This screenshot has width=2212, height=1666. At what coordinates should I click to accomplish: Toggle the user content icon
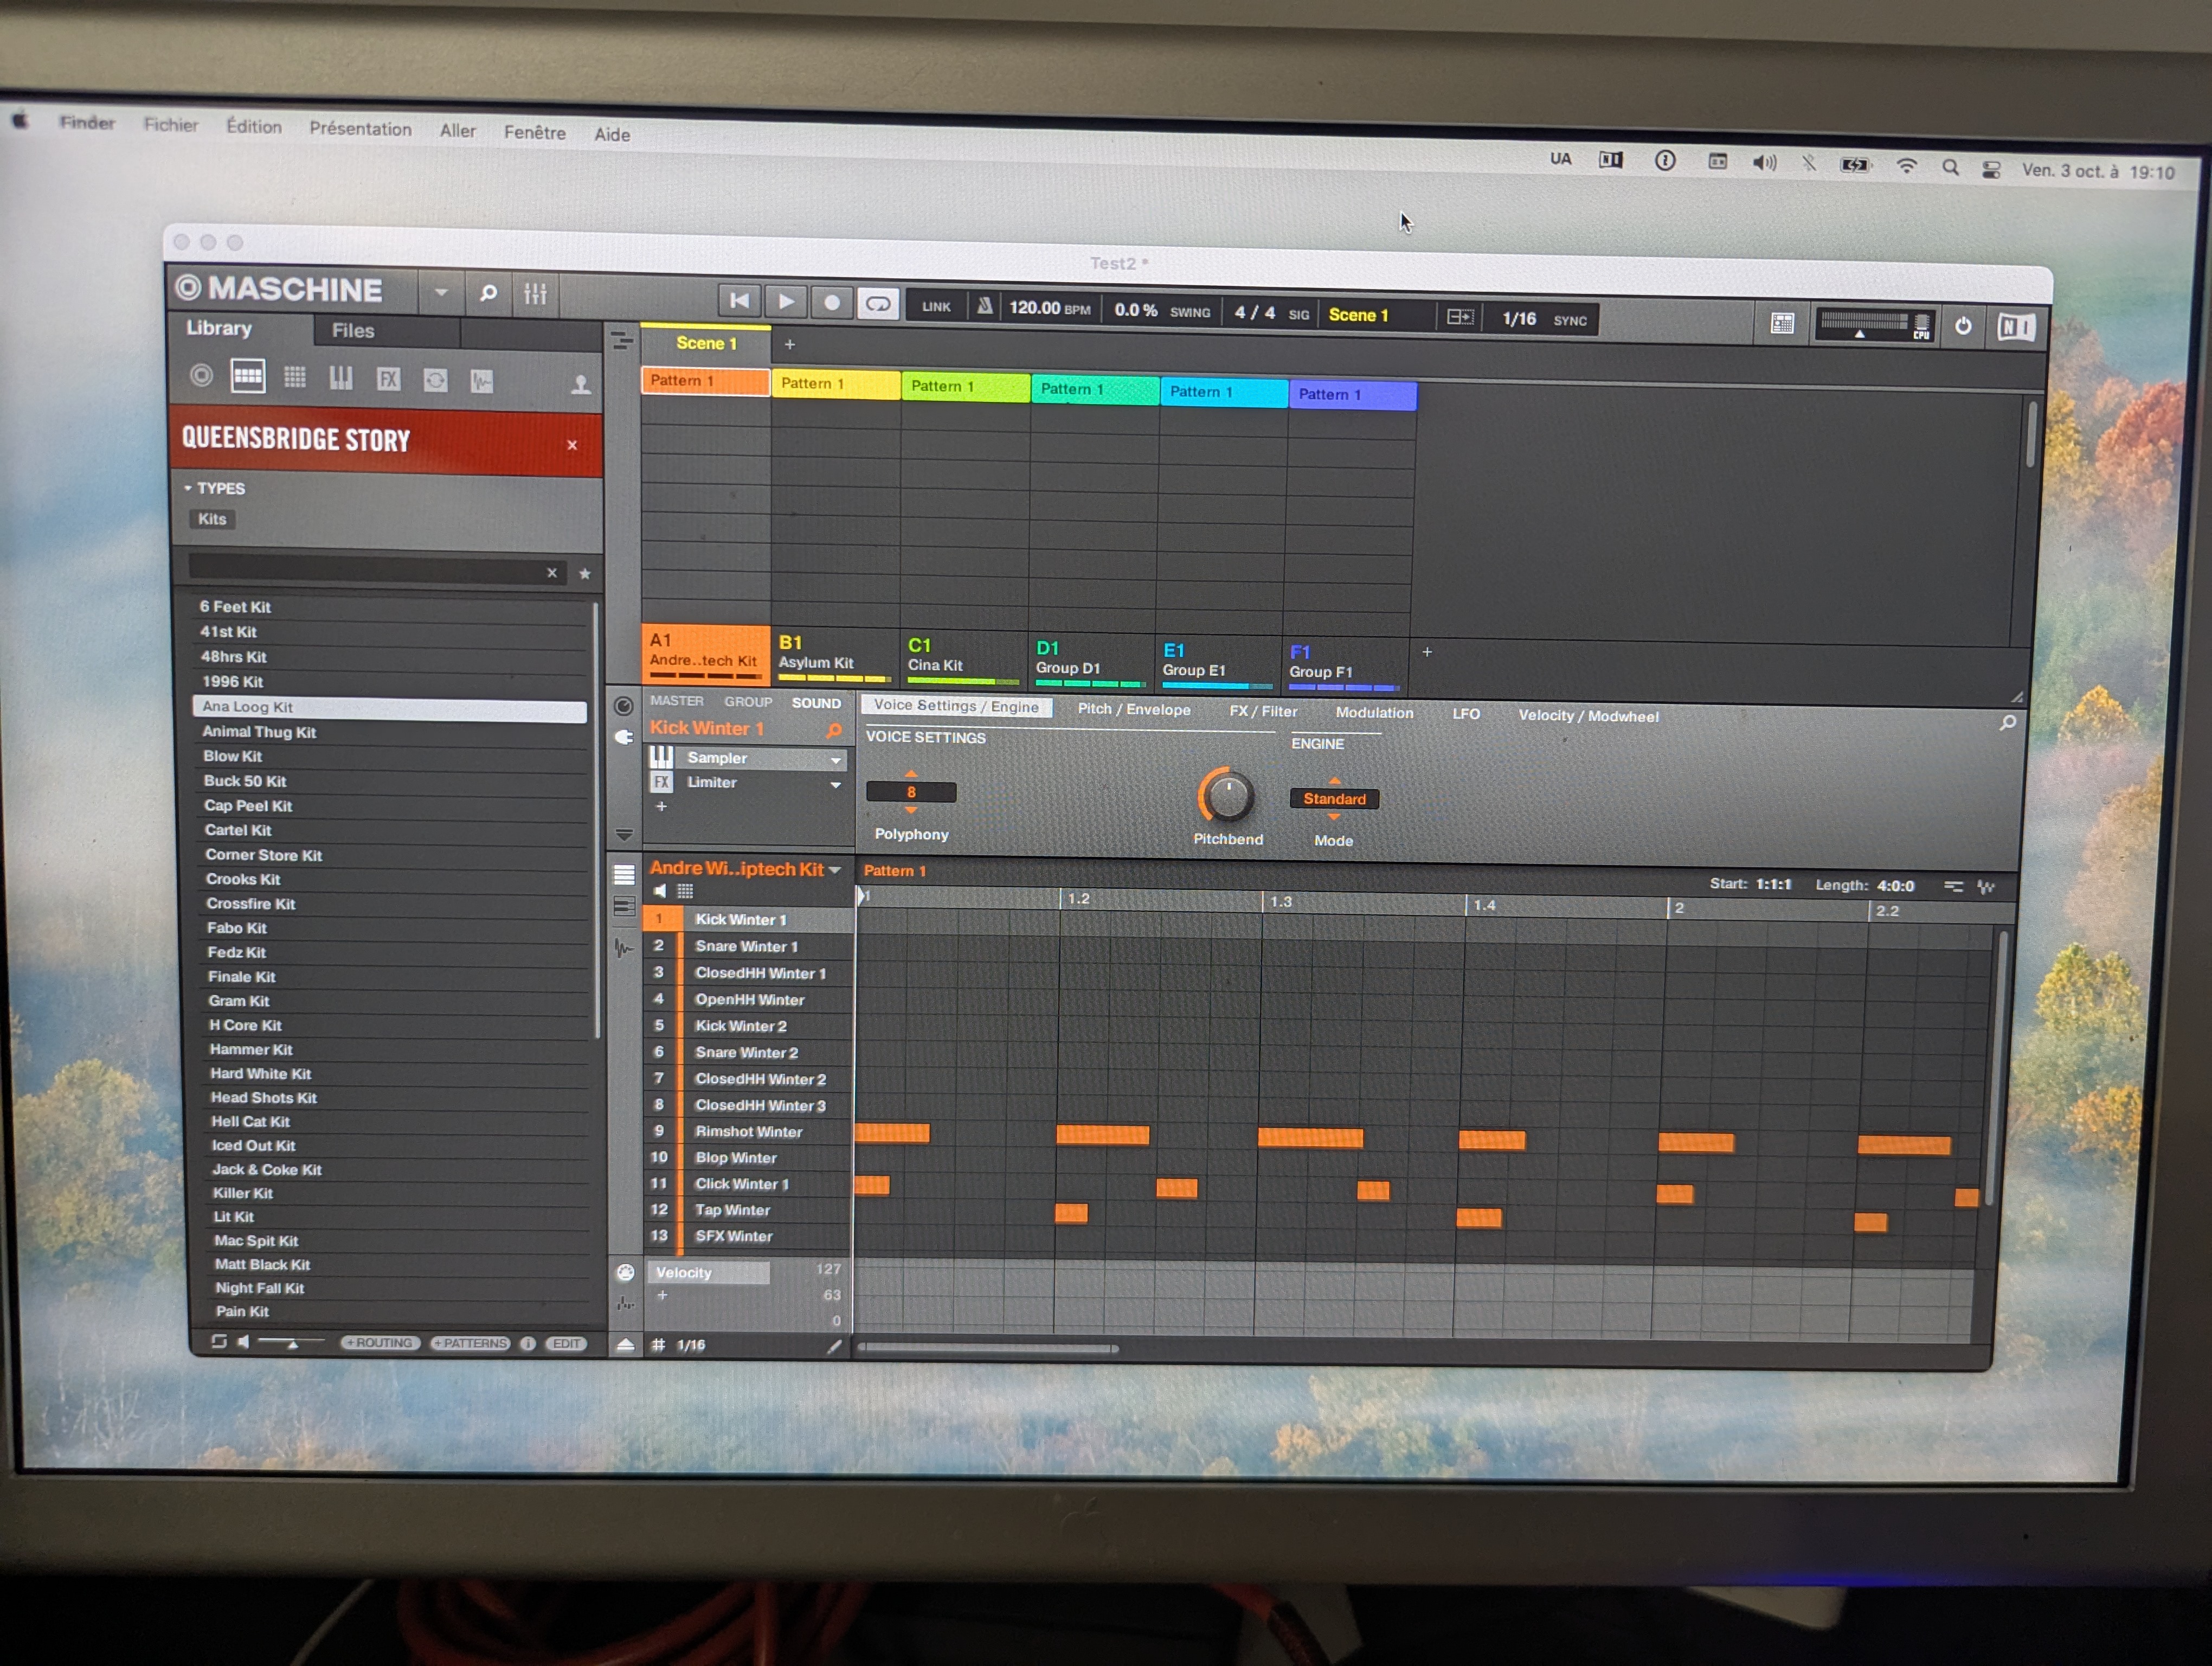coord(580,384)
